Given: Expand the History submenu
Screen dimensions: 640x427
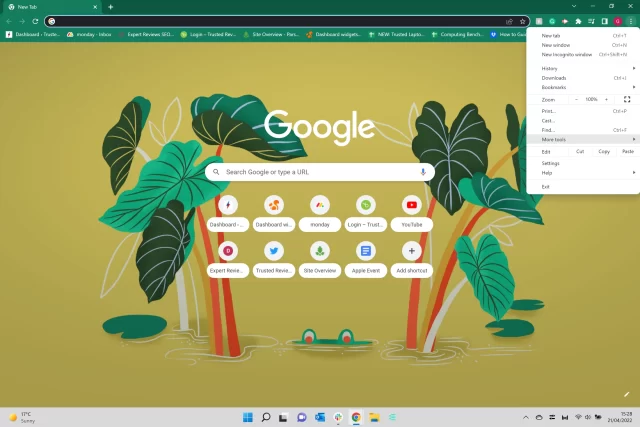Looking at the screenshot, I should click(583, 69).
